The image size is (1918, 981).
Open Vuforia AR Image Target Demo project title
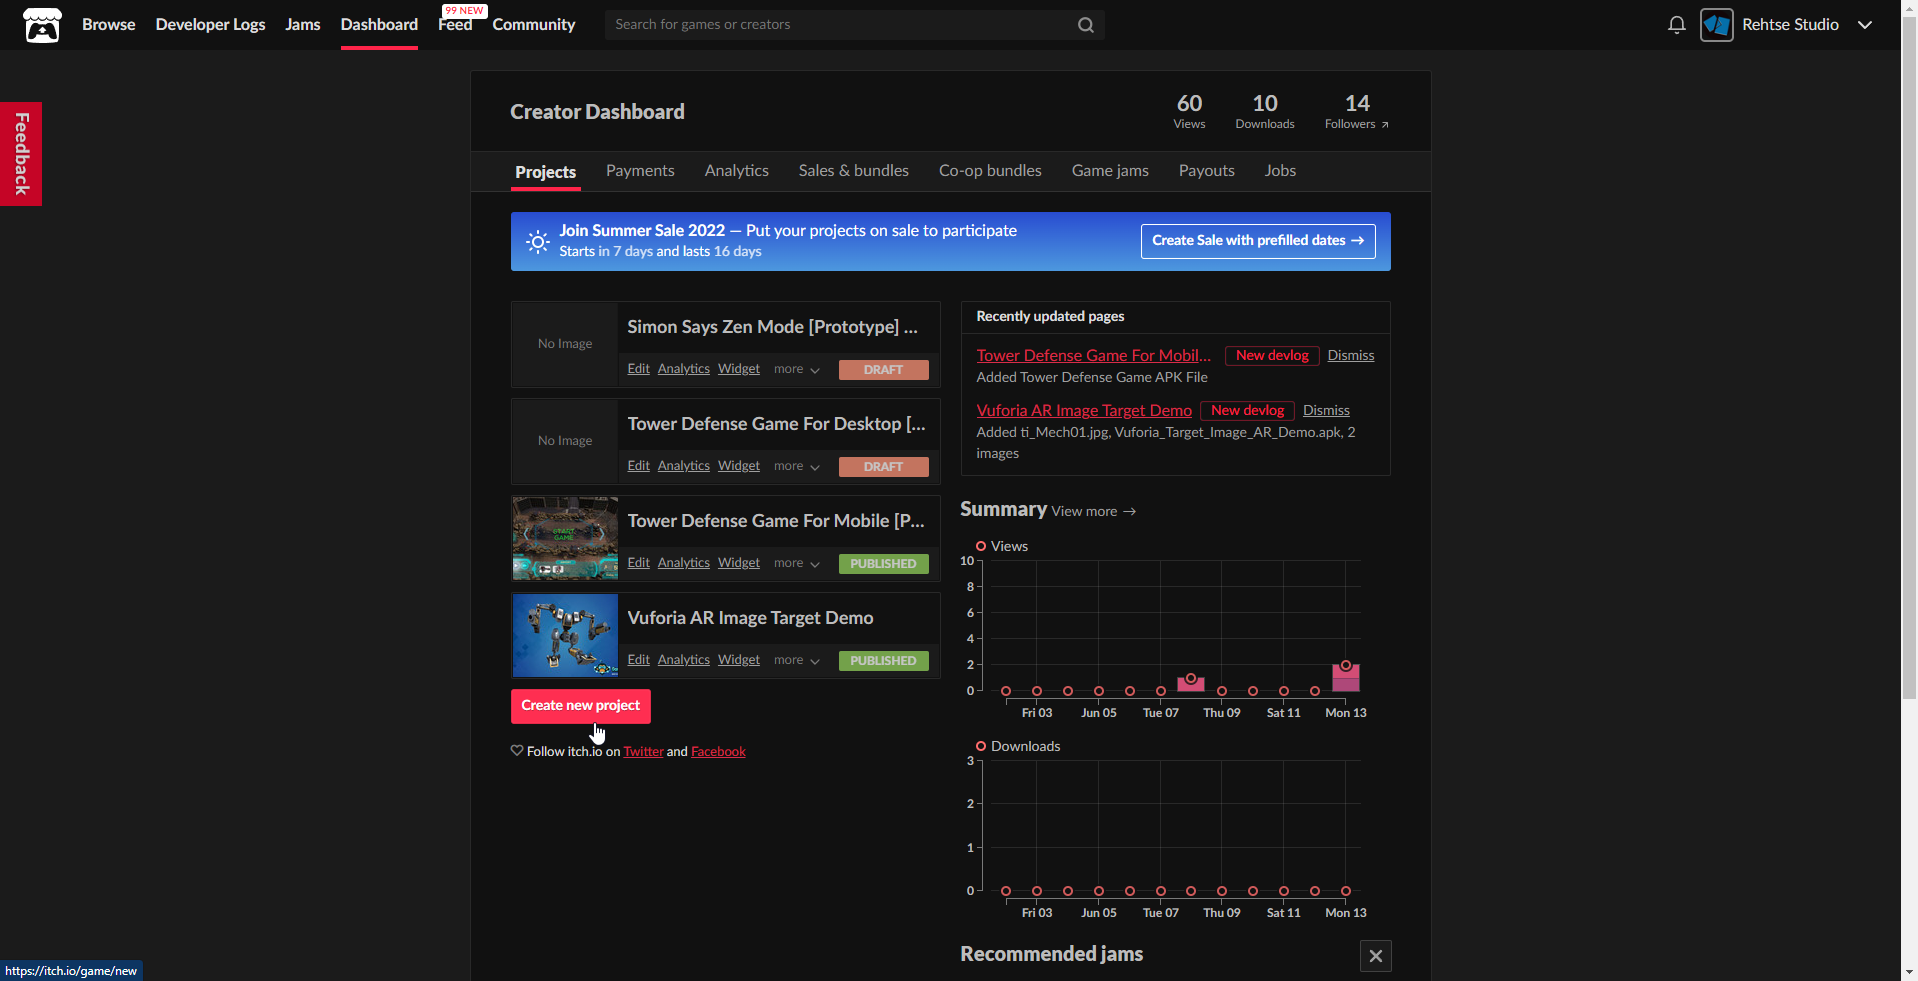coord(750,618)
